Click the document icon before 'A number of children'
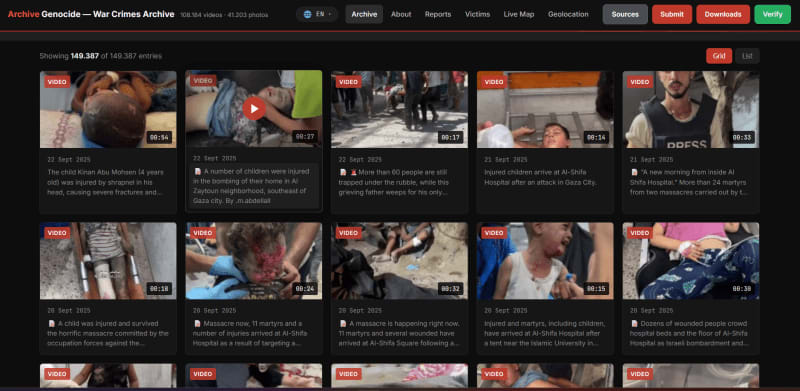The width and height of the screenshot is (800, 391). [x=197, y=172]
